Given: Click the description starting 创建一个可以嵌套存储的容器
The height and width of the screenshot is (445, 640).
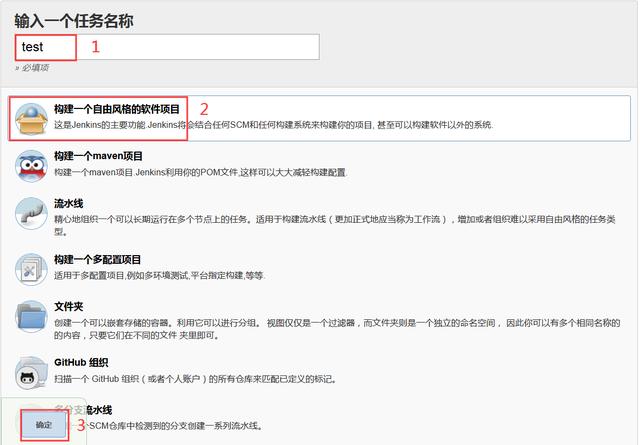Looking at the screenshot, I should click(337, 329).
